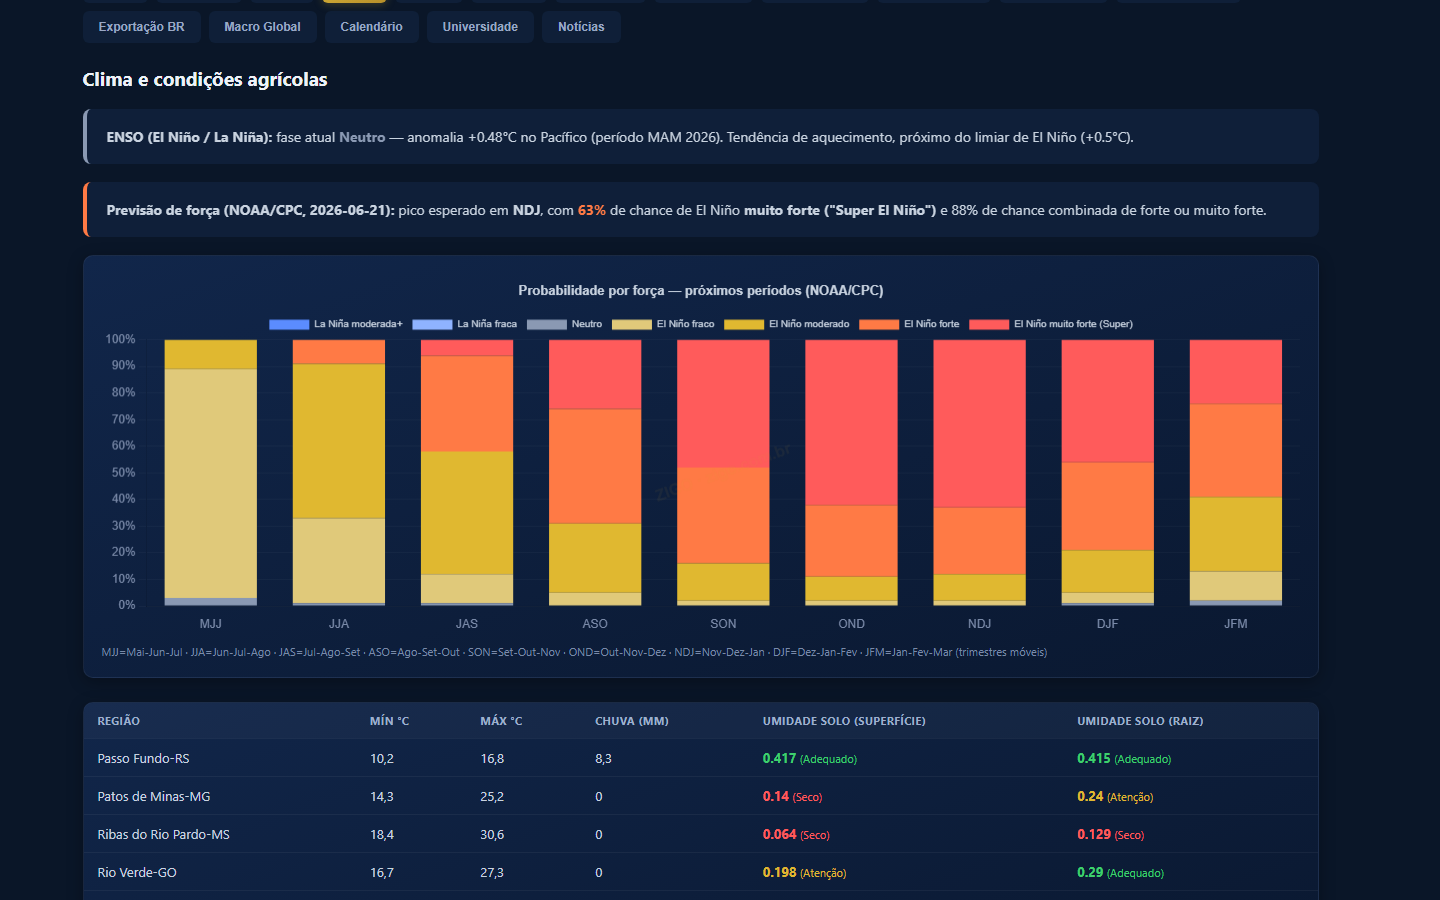Open the Calendário tab
Image resolution: width=1440 pixels, height=900 pixels.
(371, 27)
